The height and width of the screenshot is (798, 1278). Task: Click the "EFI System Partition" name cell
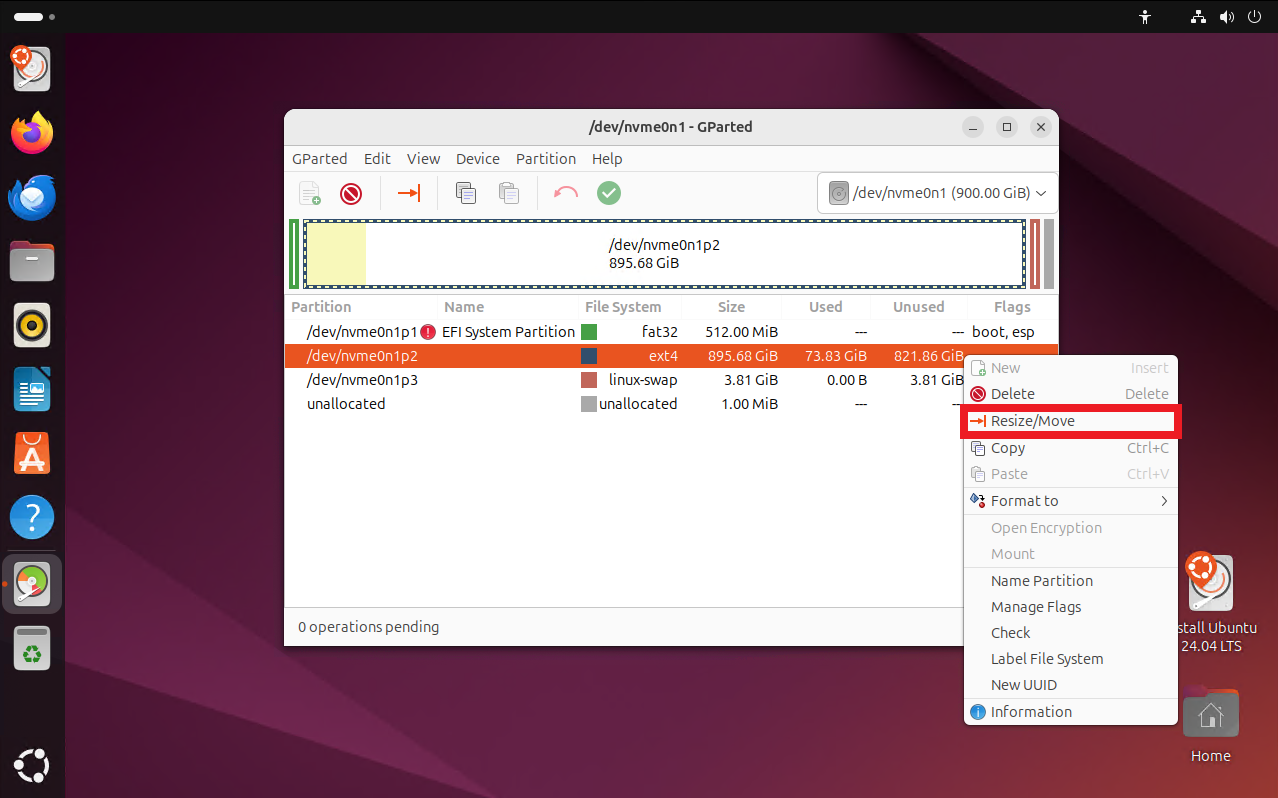pos(508,332)
